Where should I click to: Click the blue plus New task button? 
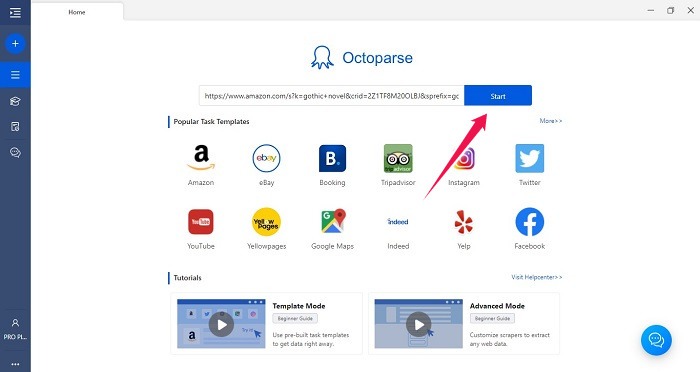pos(15,44)
